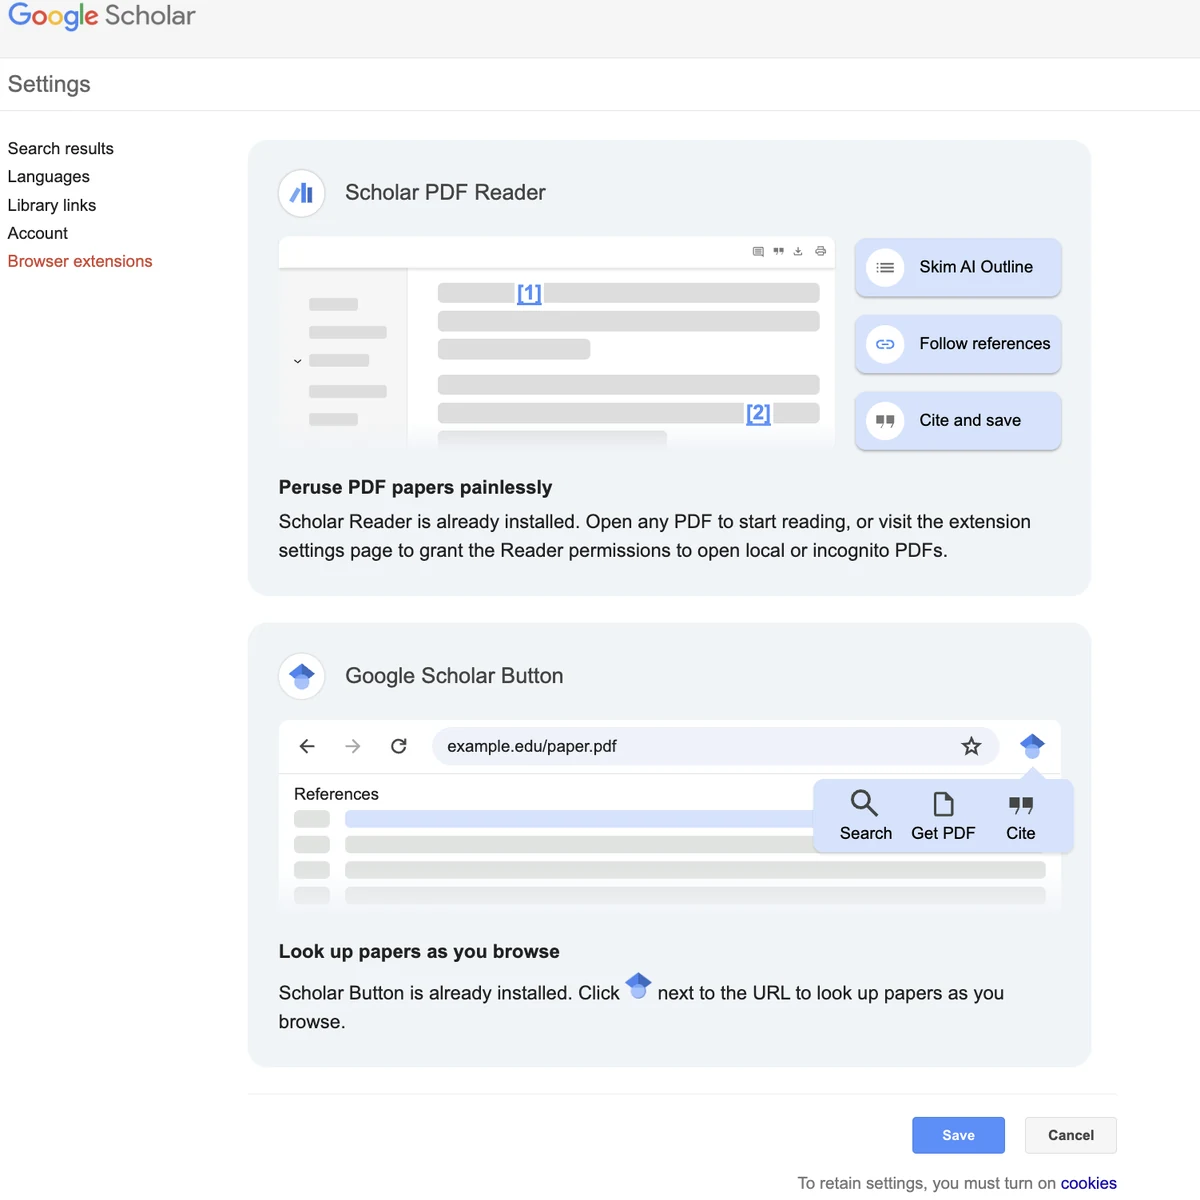Click the forward arrow in browser preview

coord(352,746)
